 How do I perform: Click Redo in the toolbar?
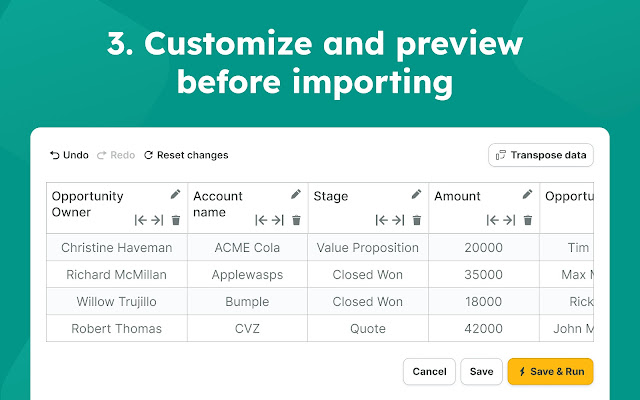click(x=116, y=155)
